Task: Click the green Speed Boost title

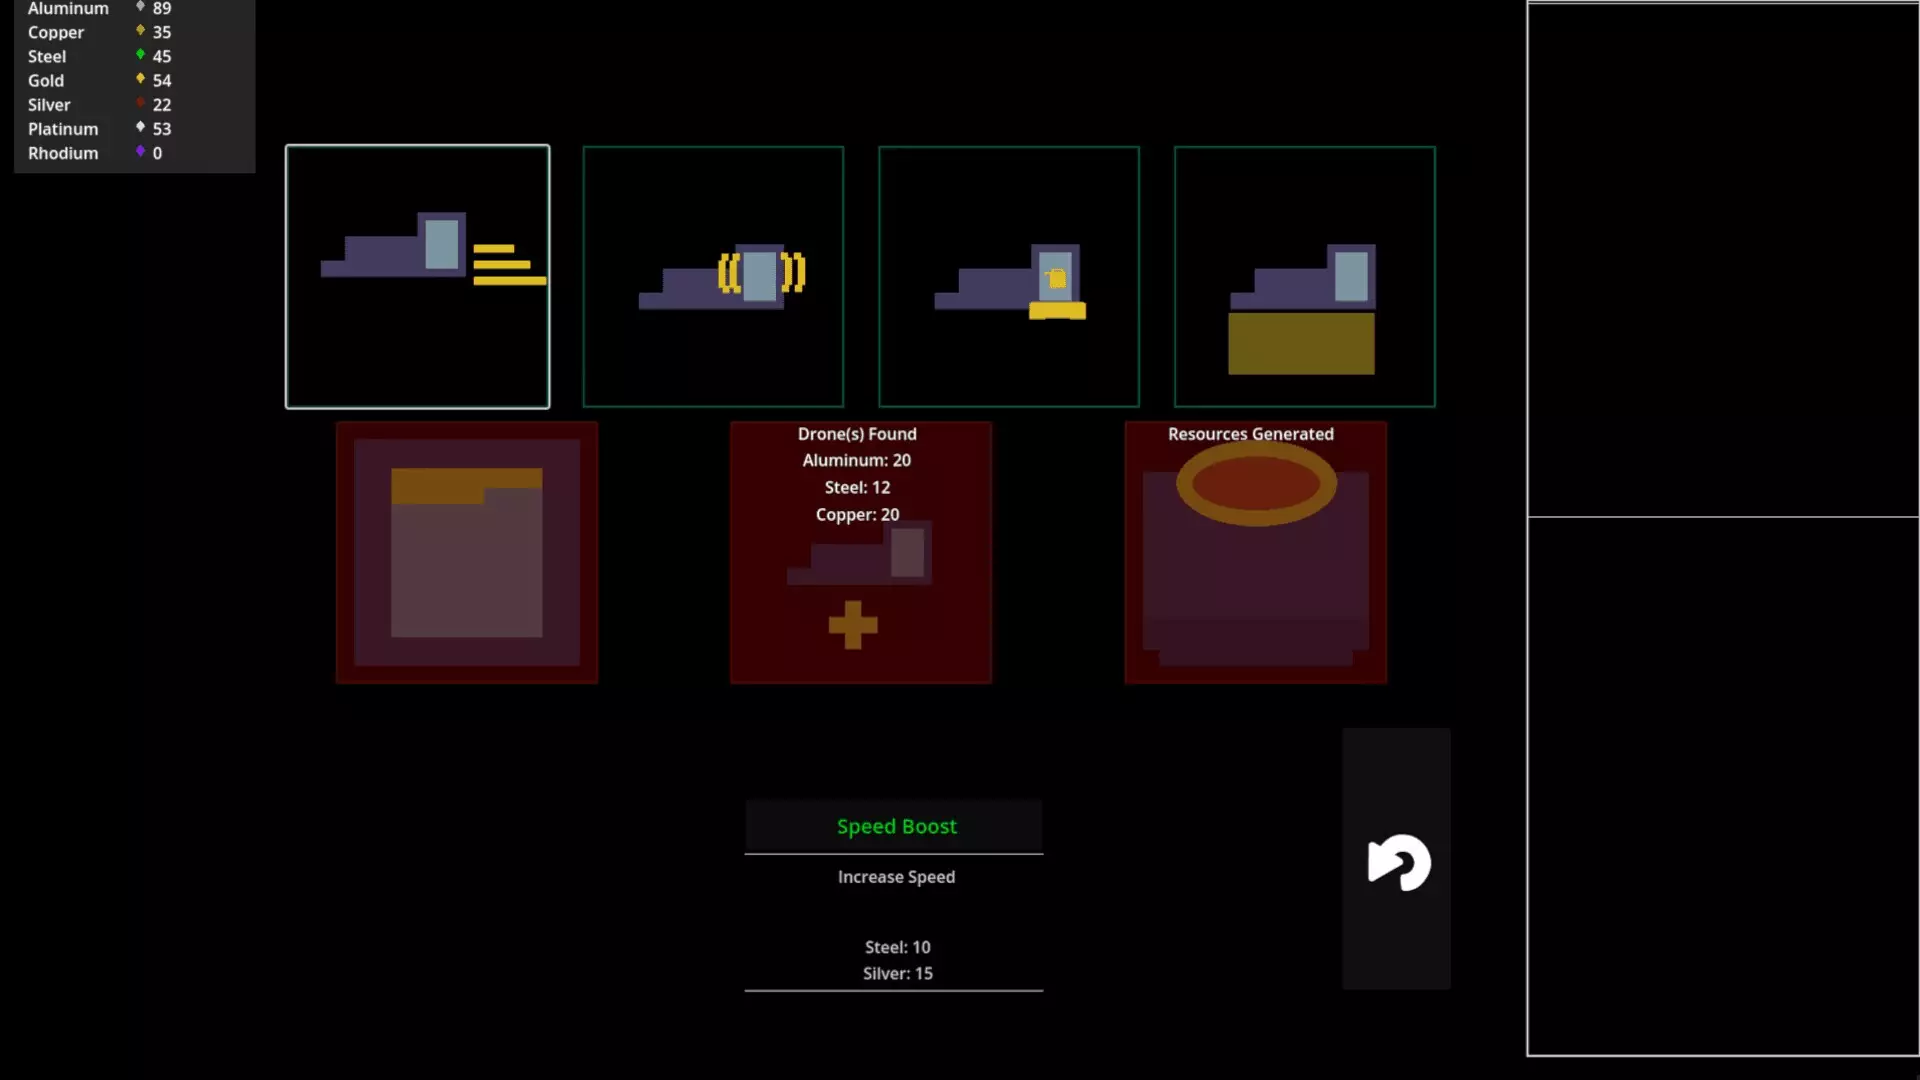Action: (x=896, y=827)
